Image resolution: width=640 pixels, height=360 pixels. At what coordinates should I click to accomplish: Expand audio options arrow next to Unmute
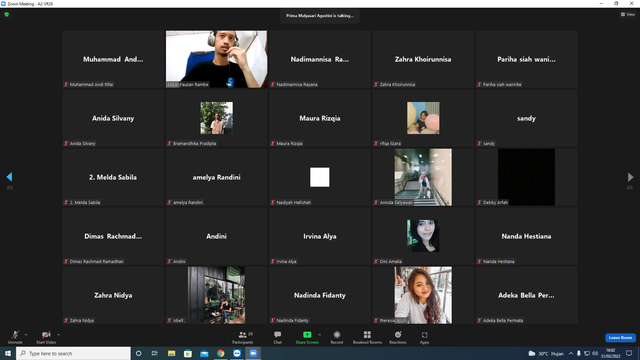[x=26, y=335]
